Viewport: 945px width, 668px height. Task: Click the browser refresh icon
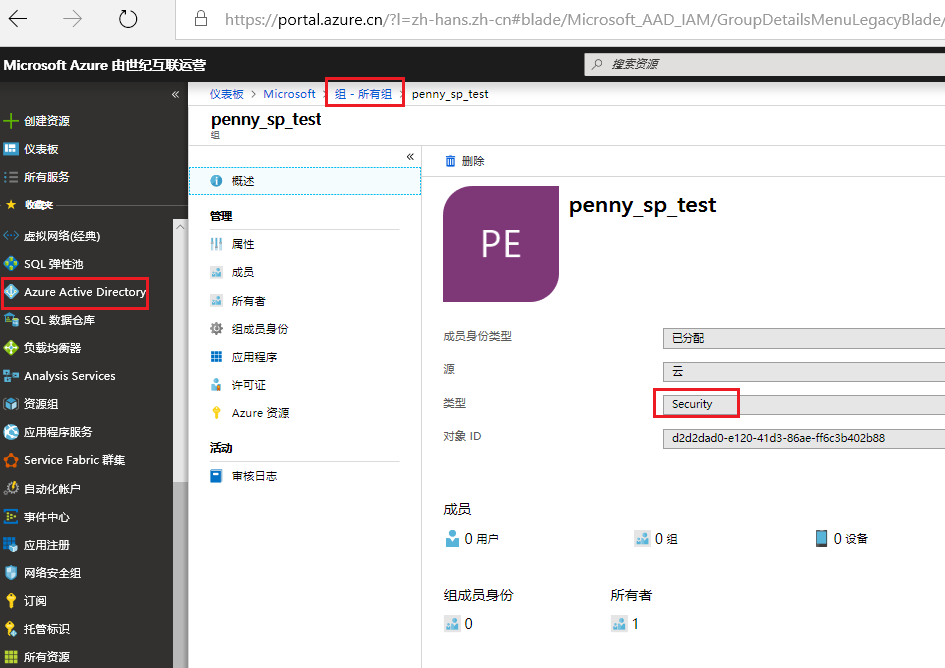(127, 19)
